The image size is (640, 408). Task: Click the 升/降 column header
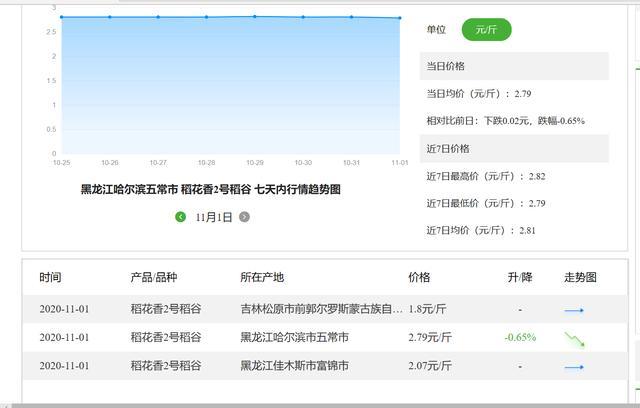click(x=520, y=277)
